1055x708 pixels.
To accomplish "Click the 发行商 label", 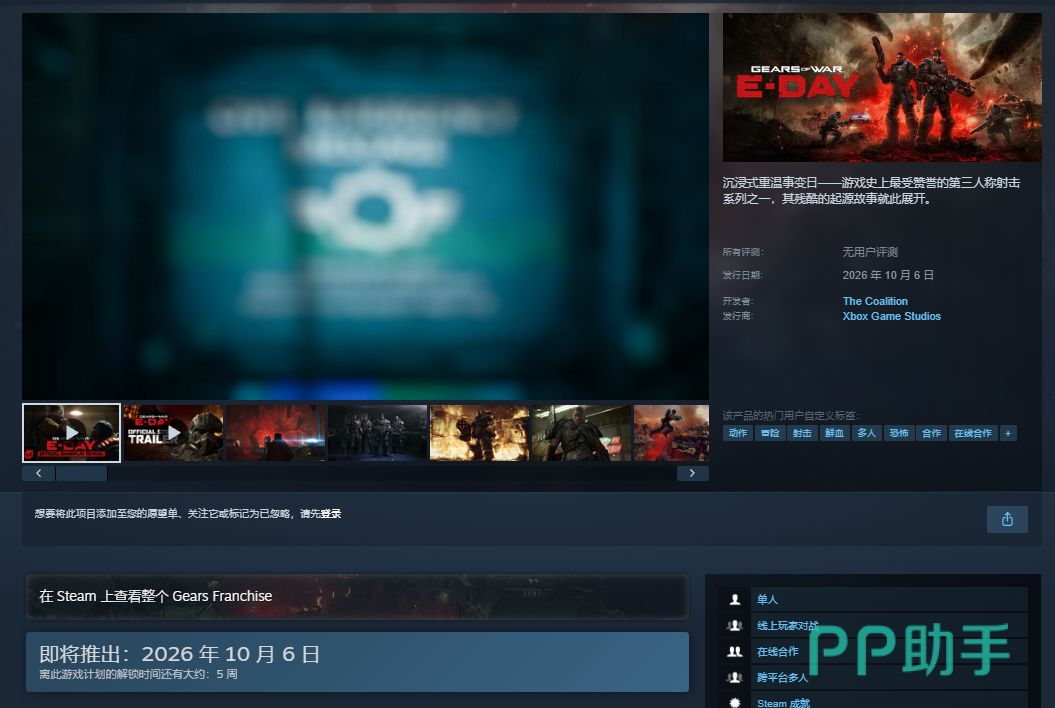I will 737,316.
